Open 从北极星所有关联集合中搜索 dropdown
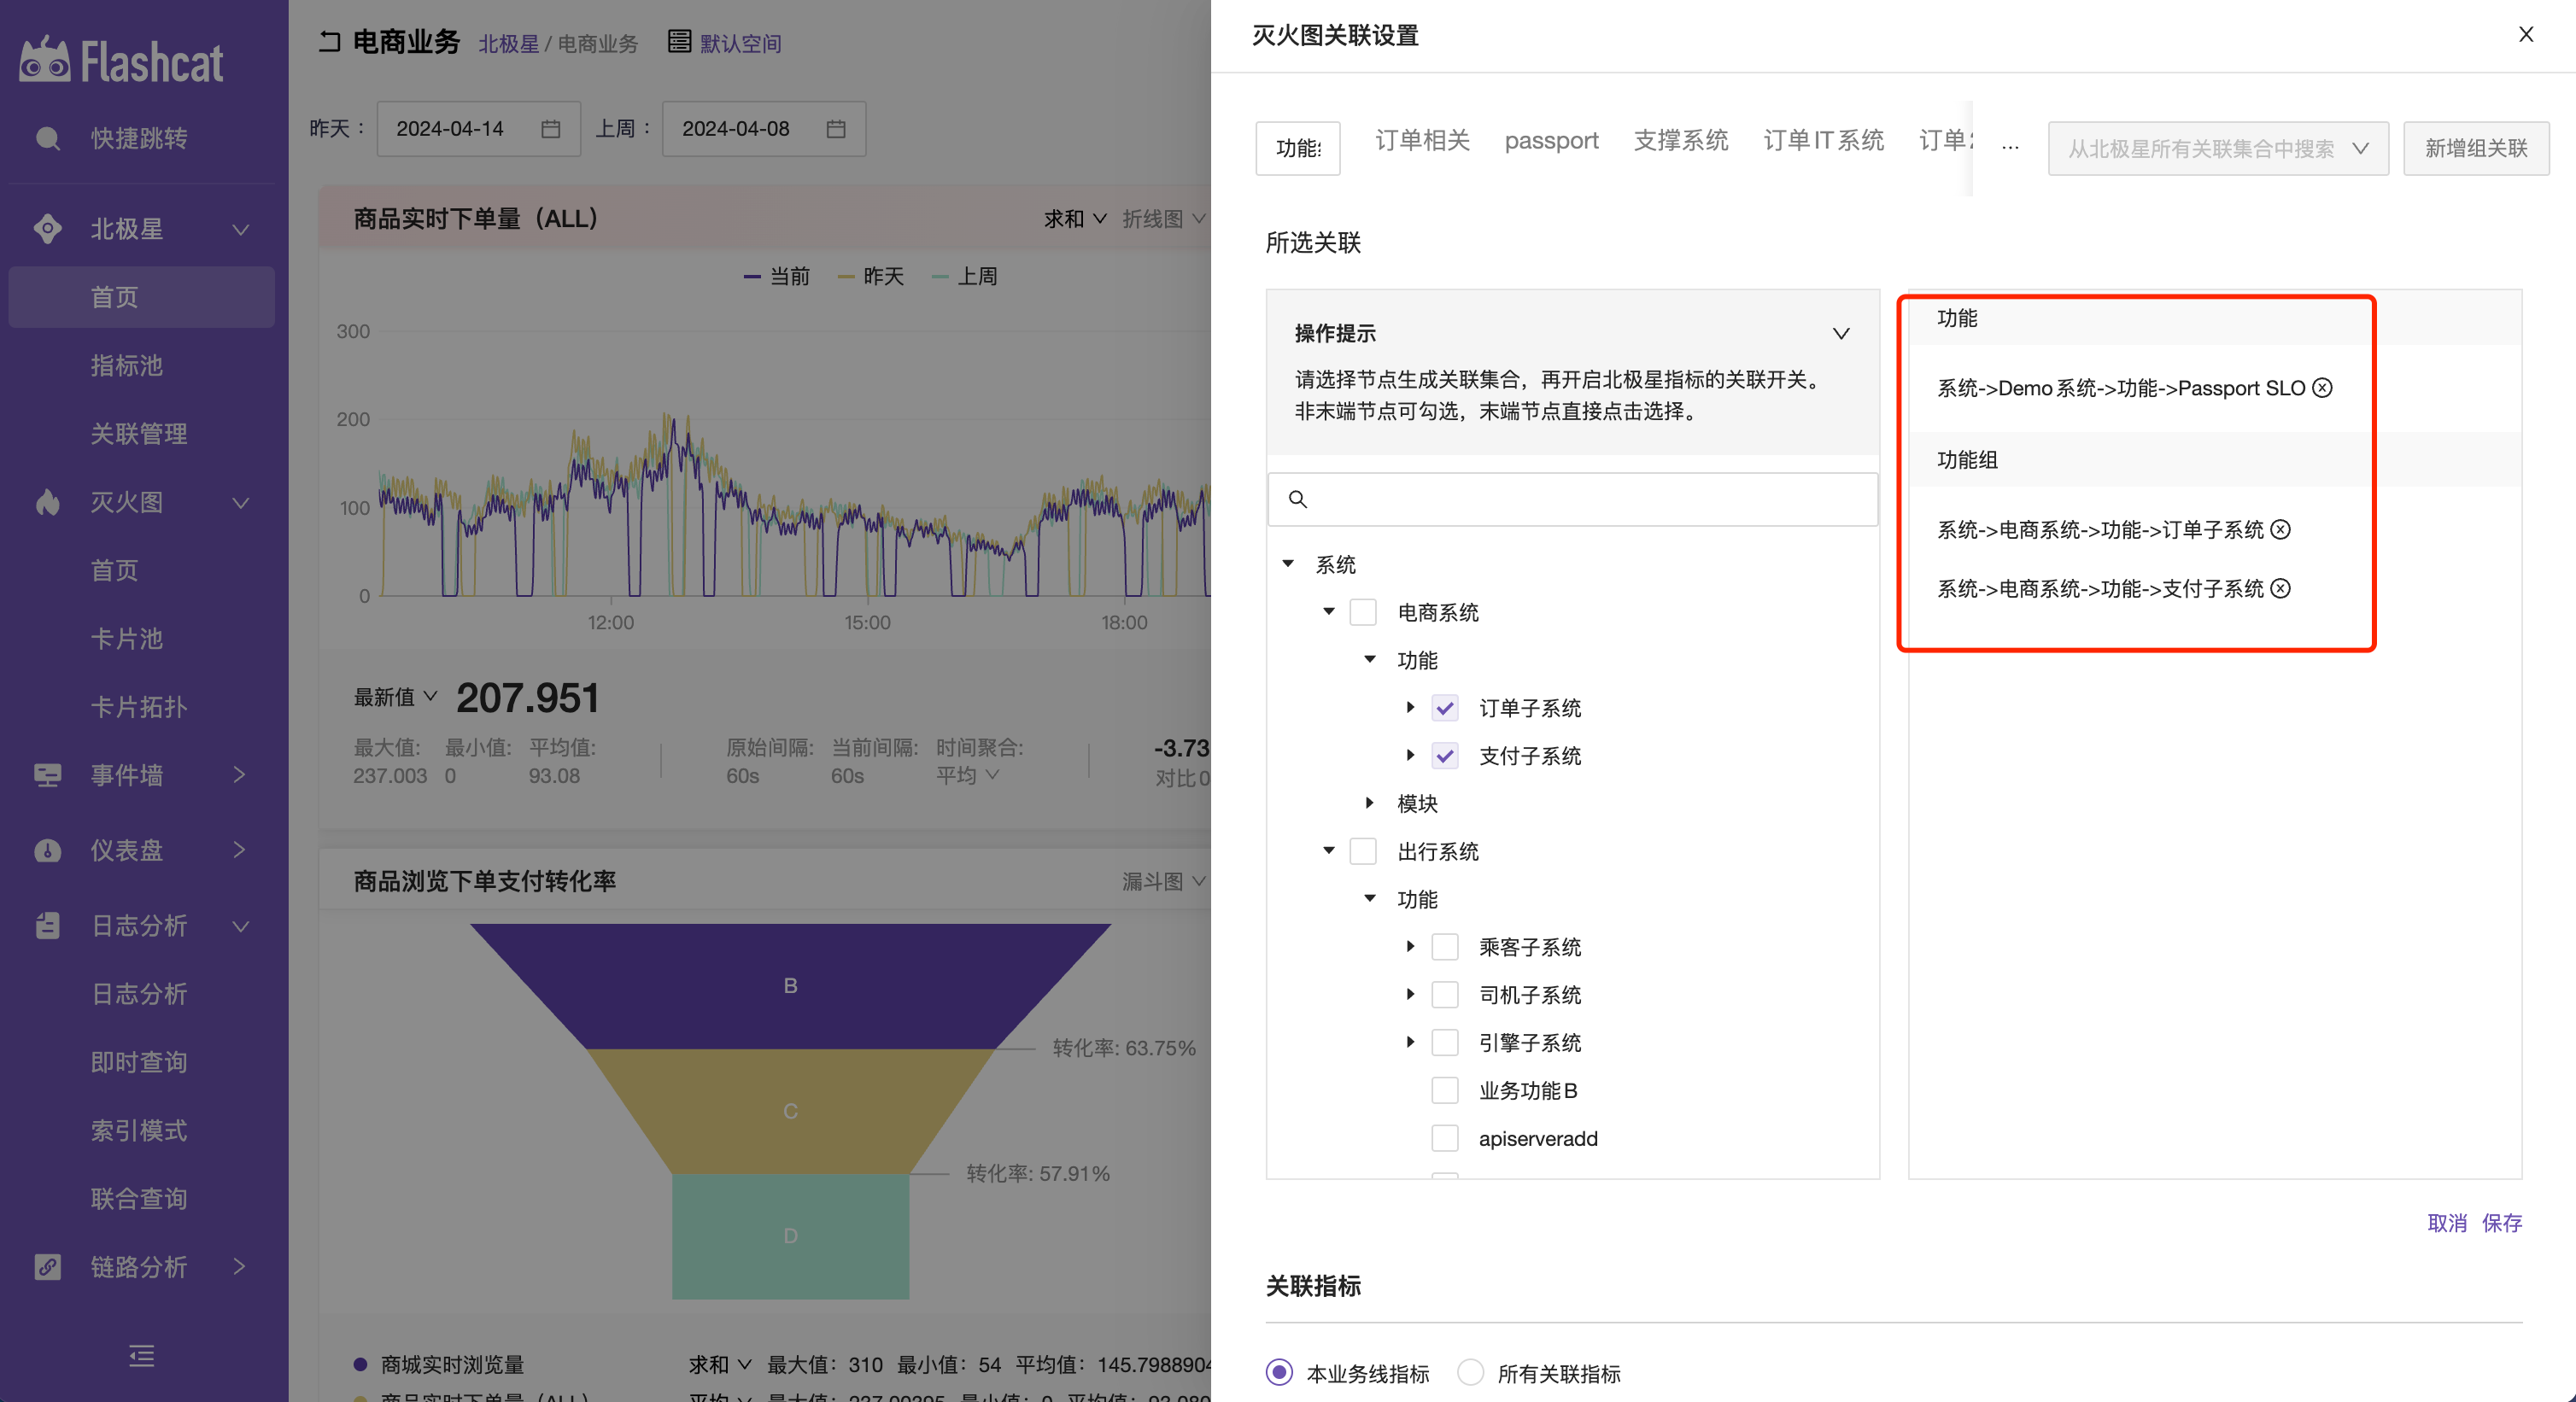This screenshot has width=2576, height=1402. pyautogui.click(x=2217, y=149)
